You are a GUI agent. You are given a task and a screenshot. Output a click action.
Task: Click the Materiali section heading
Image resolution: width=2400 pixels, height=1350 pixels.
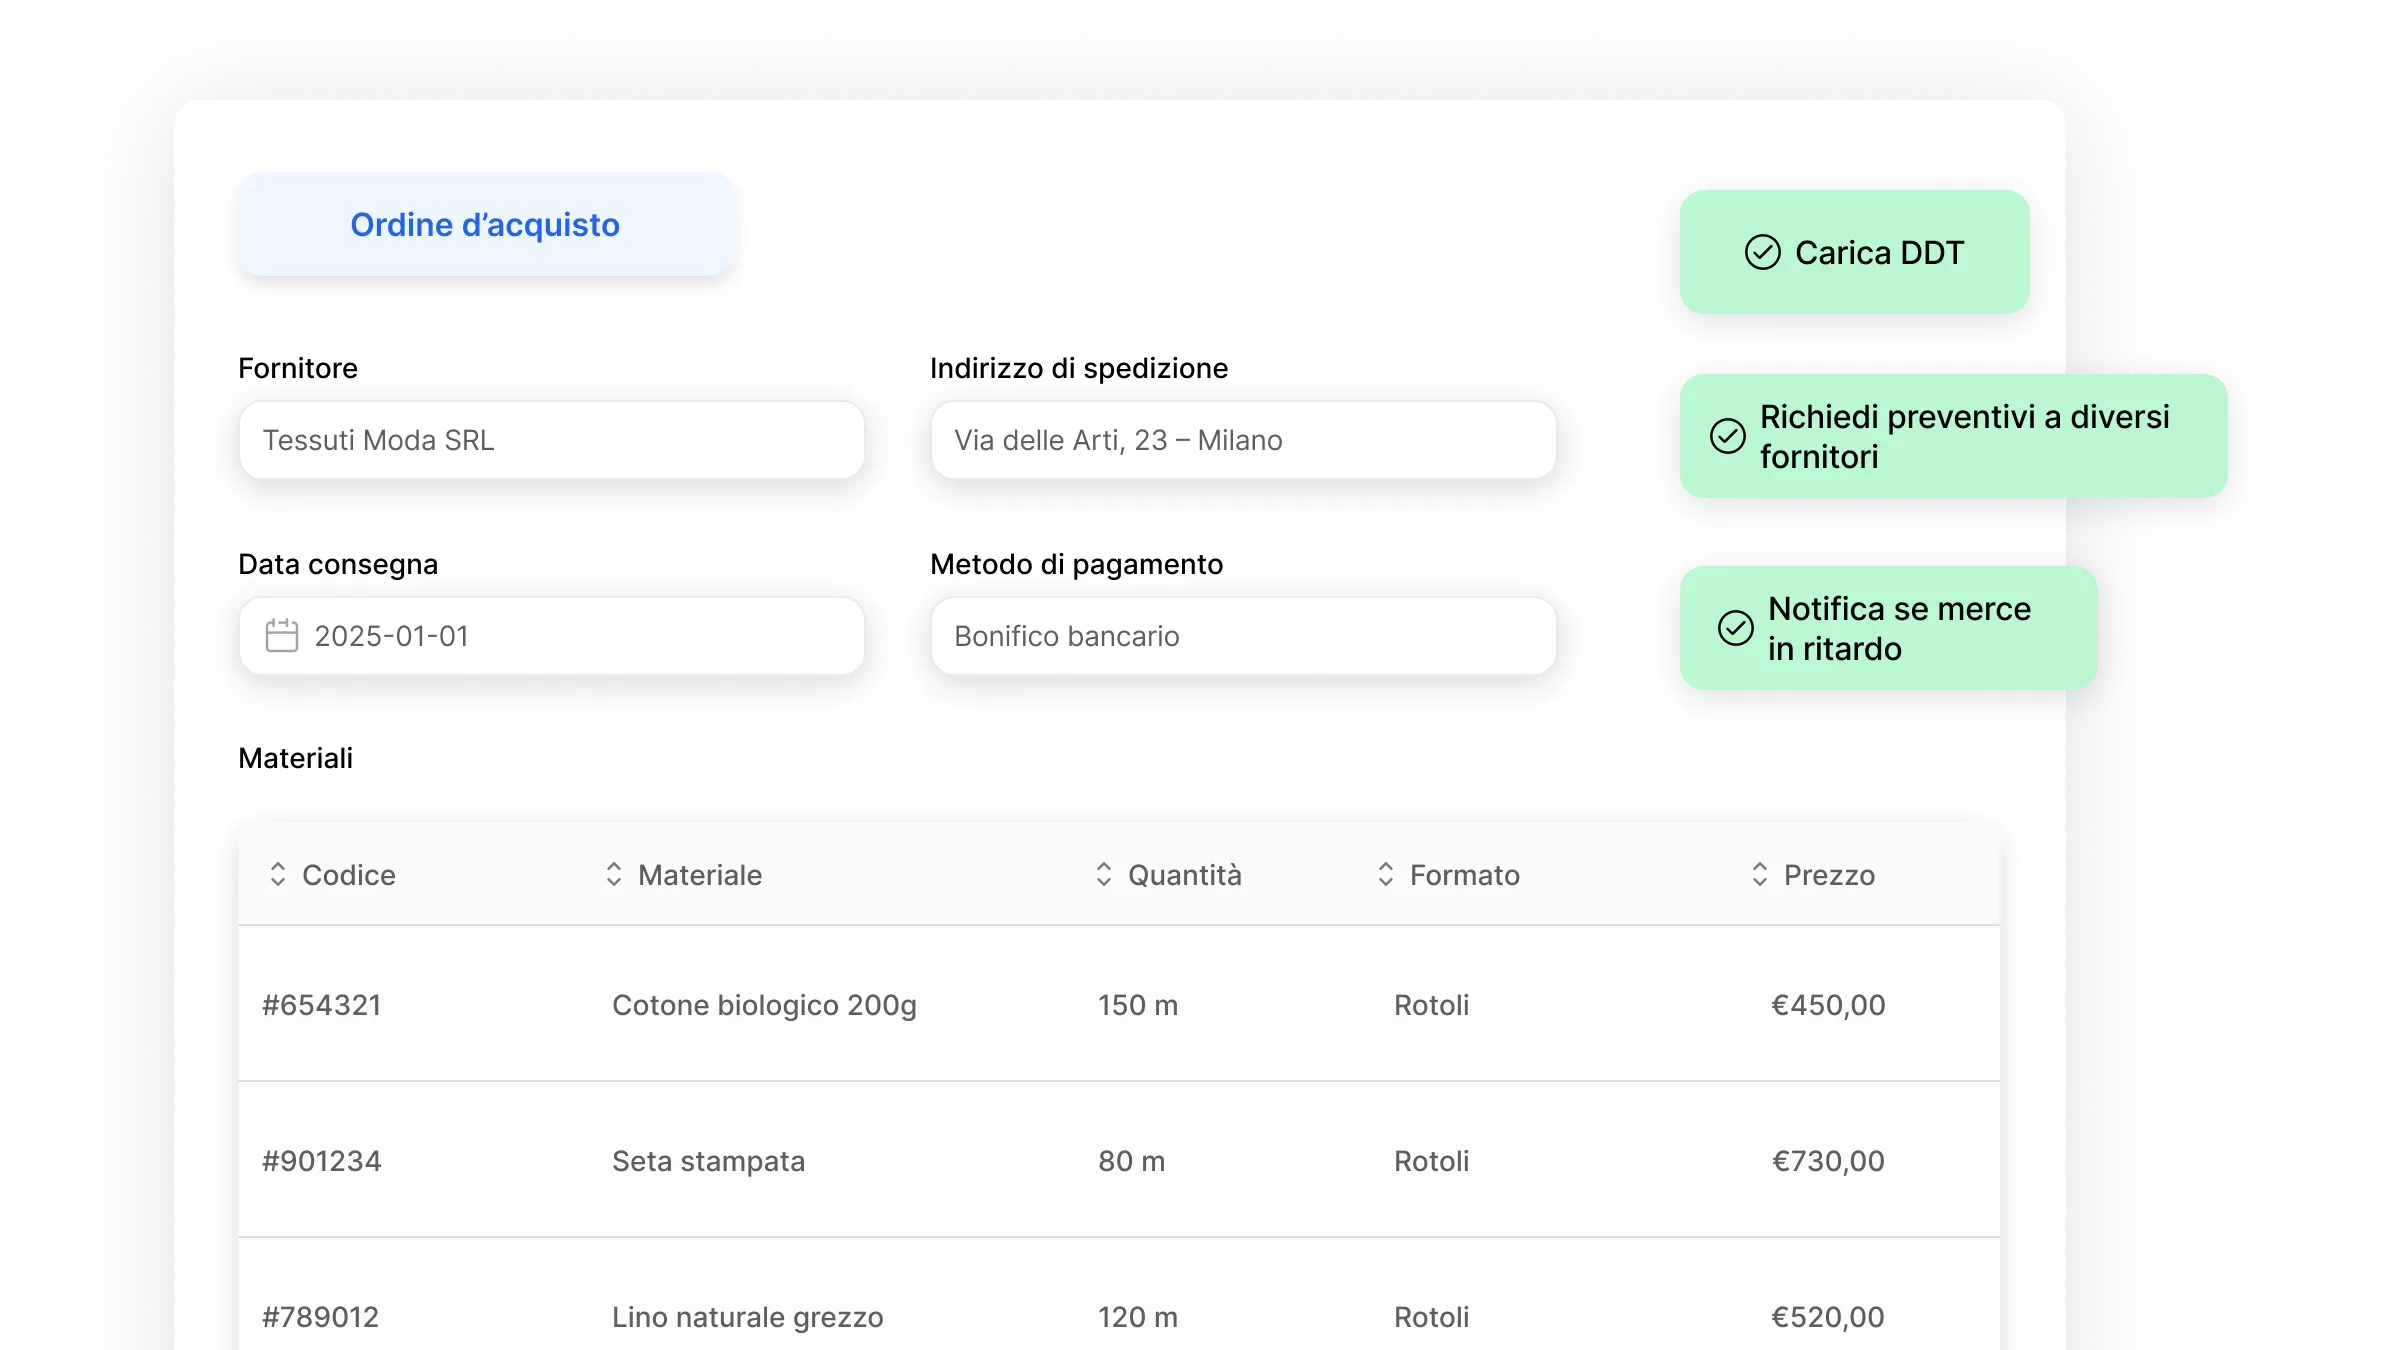296,759
